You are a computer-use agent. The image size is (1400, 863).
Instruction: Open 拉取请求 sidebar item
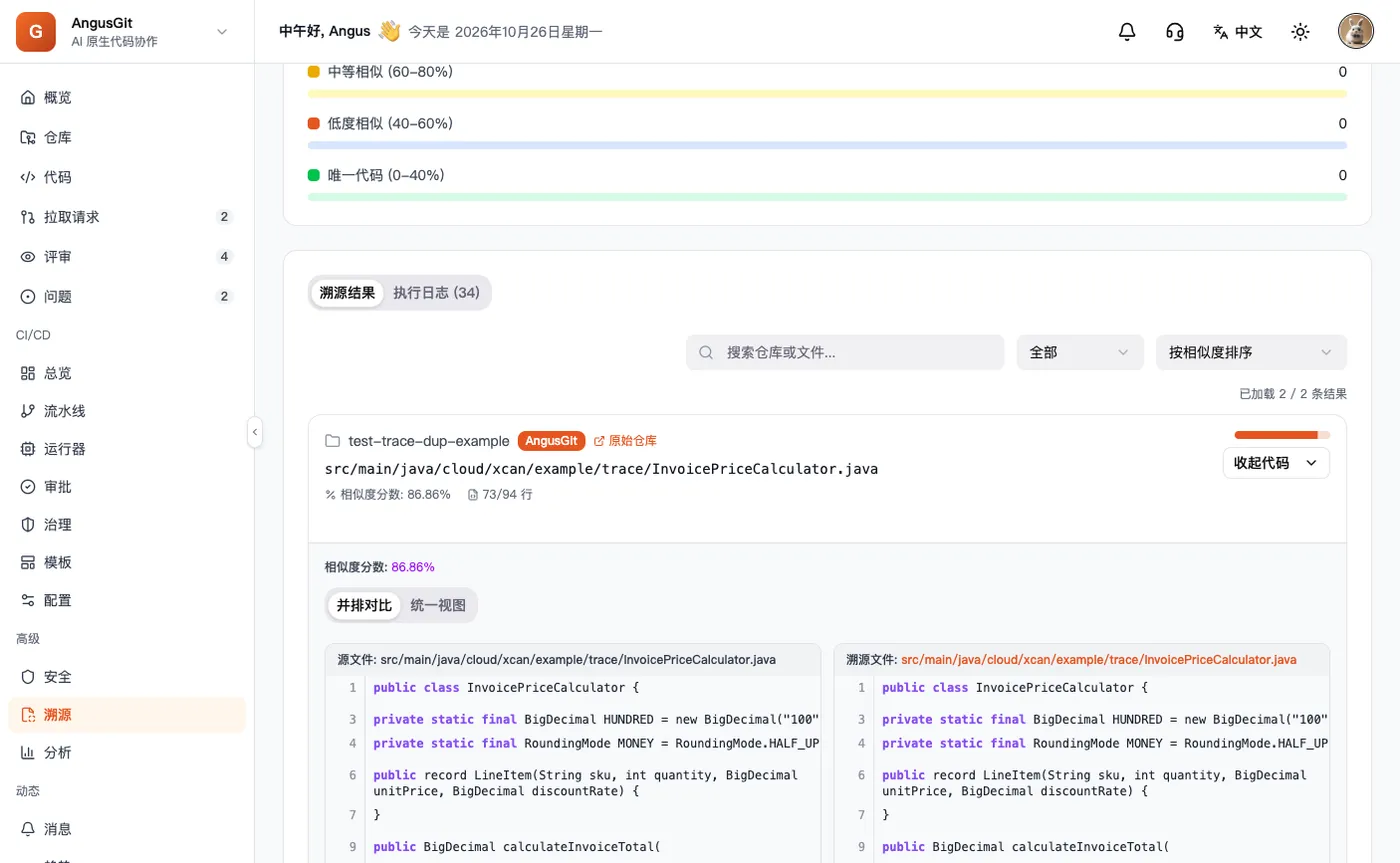point(127,217)
